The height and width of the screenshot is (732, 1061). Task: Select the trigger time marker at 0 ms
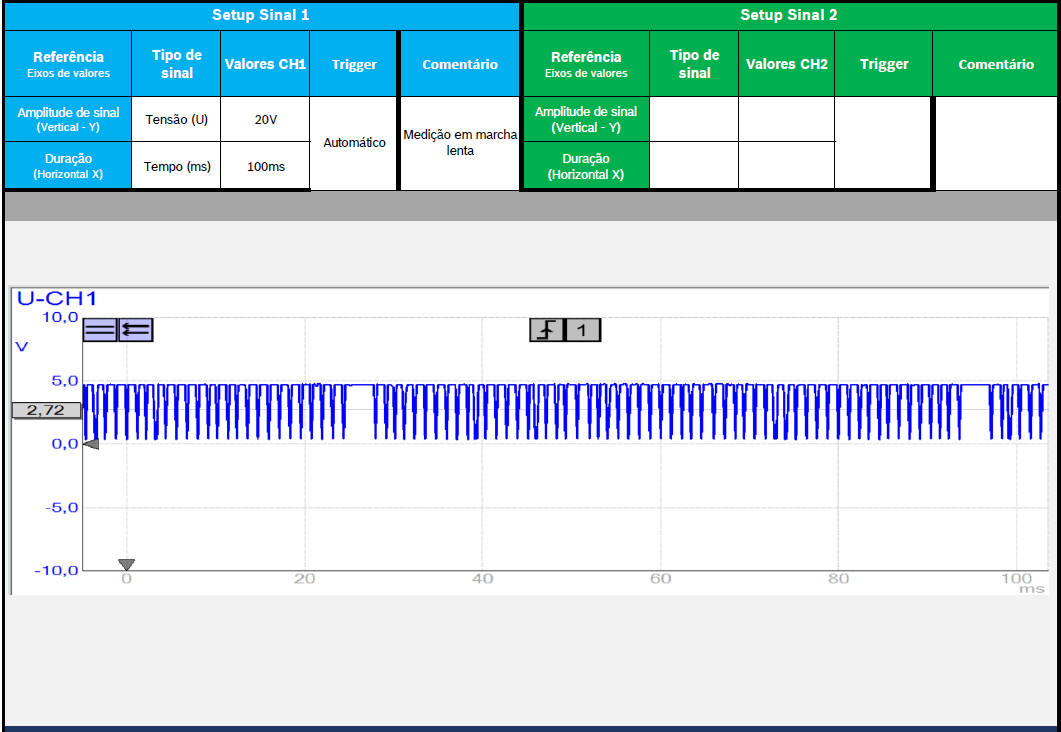126,565
